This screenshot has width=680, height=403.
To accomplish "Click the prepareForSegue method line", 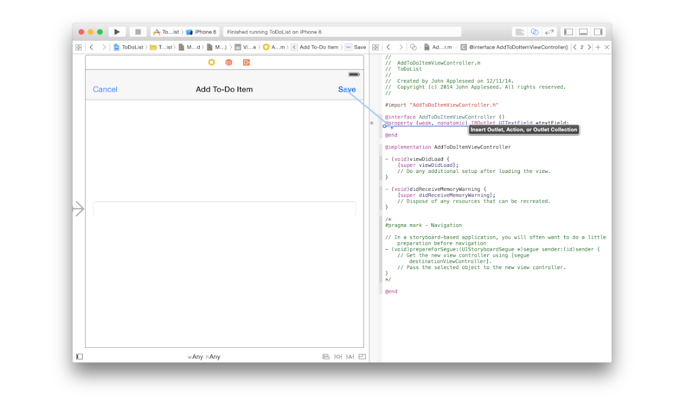I will pyautogui.click(x=492, y=249).
